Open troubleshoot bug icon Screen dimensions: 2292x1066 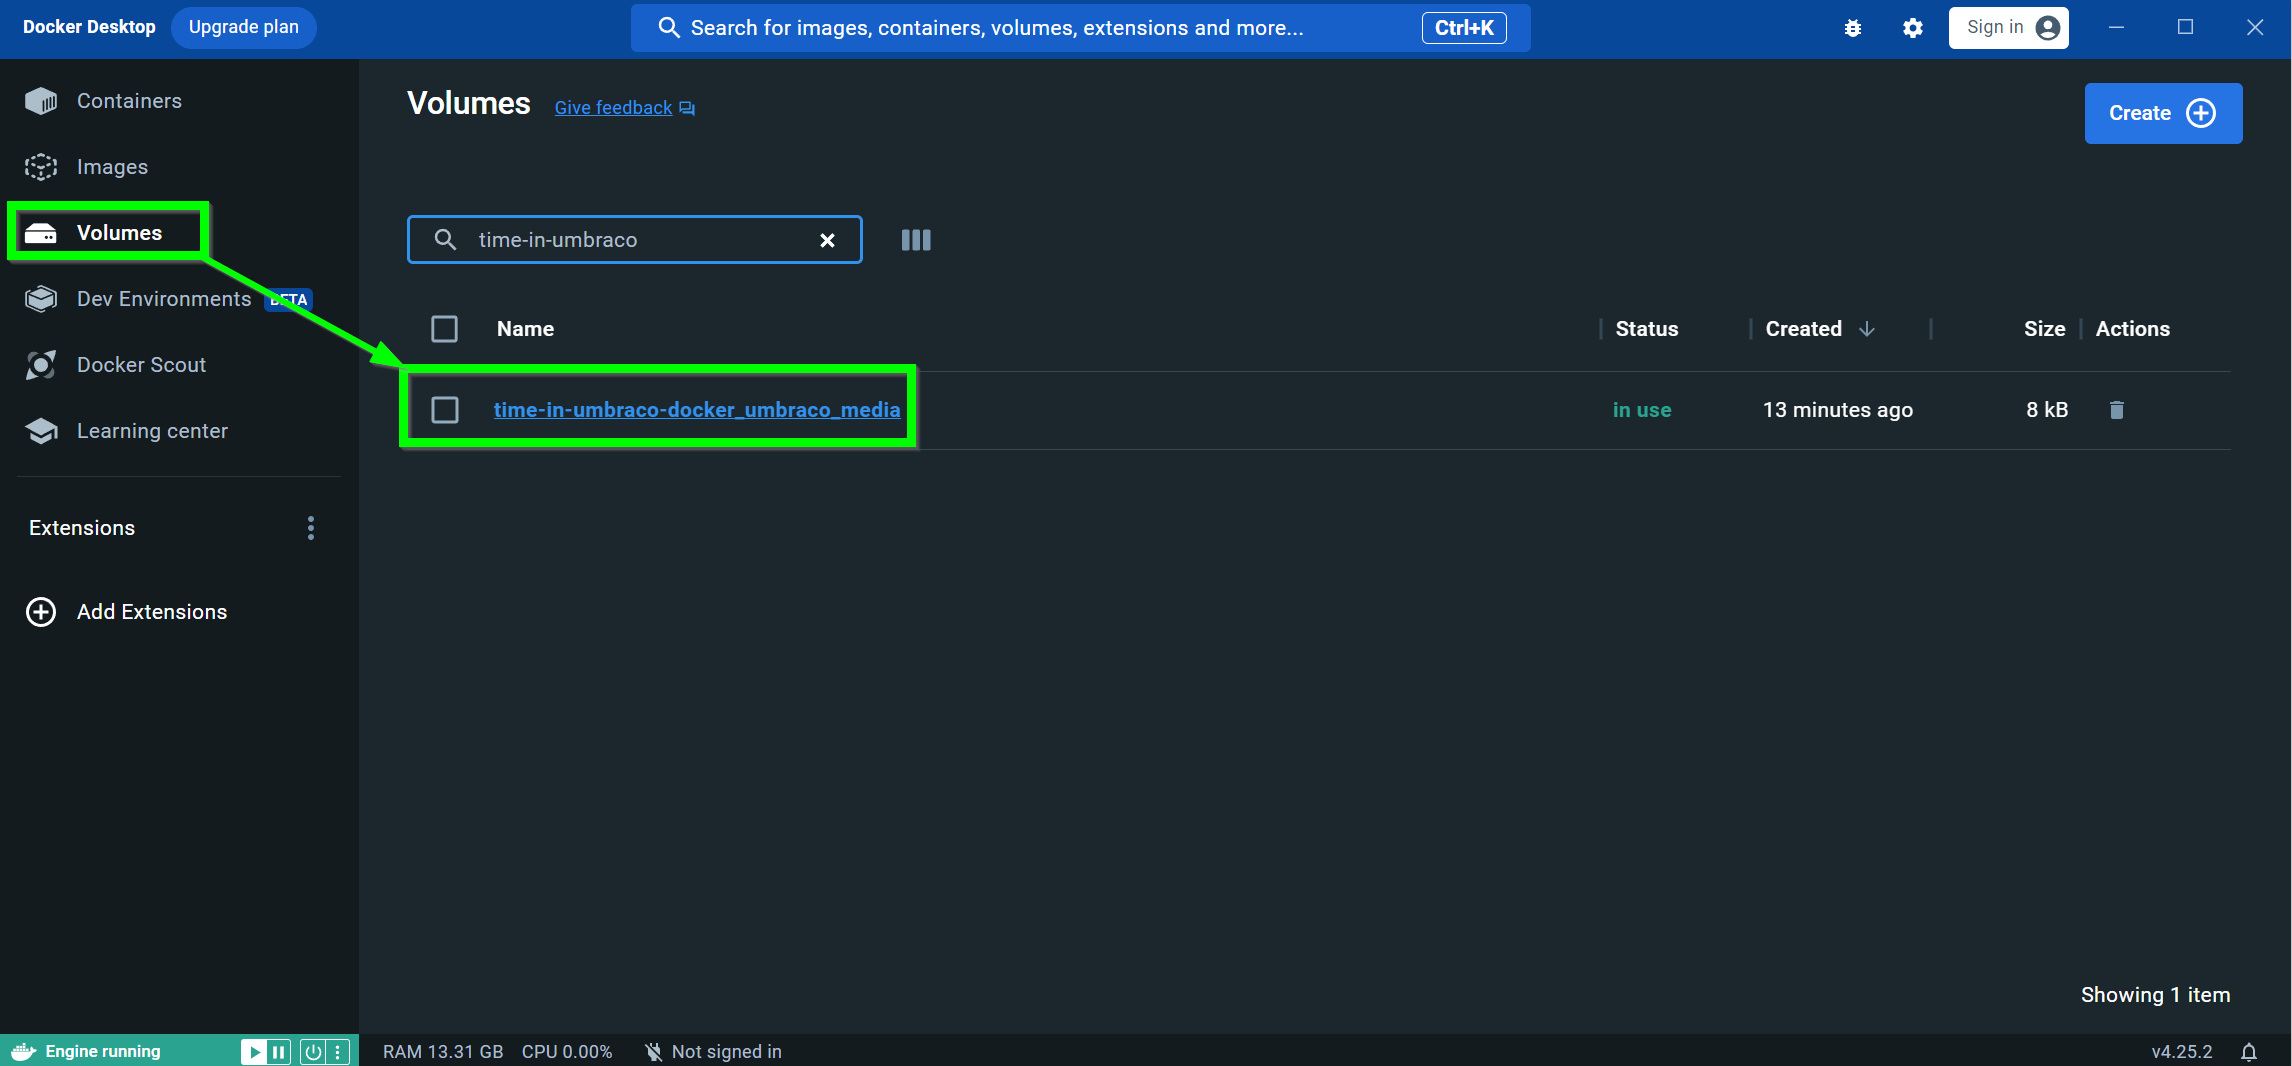tap(1853, 28)
